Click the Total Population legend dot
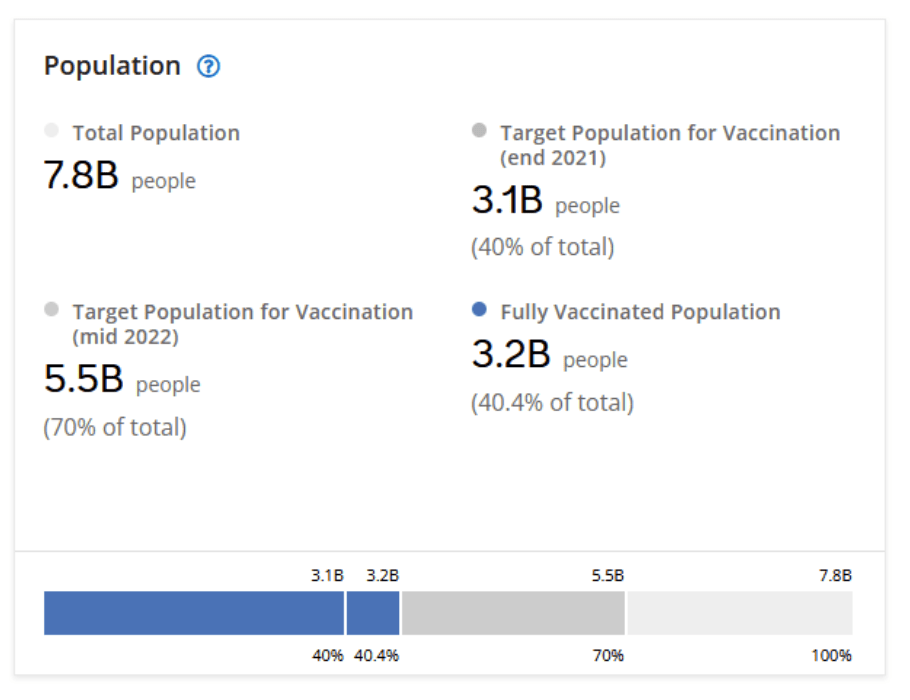Screen dimensions: 910x700 coord(52,131)
